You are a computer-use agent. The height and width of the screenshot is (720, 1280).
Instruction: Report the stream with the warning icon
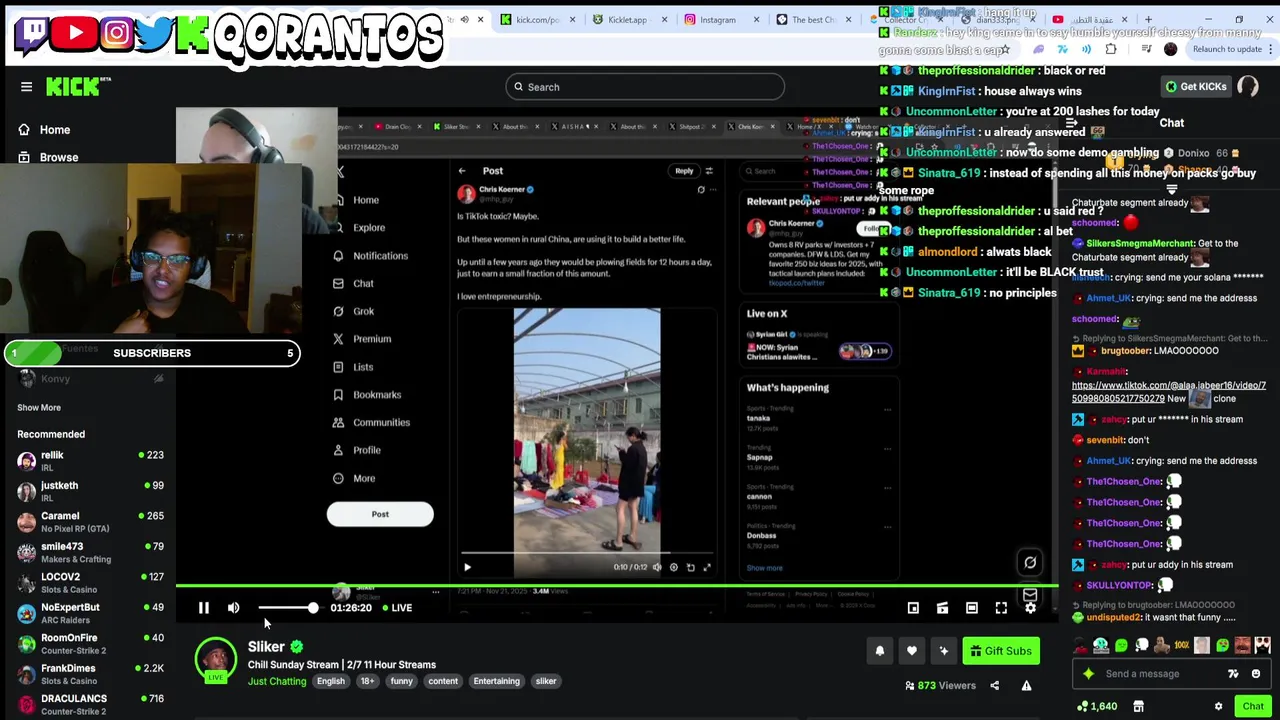pyautogui.click(x=1026, y=686)
